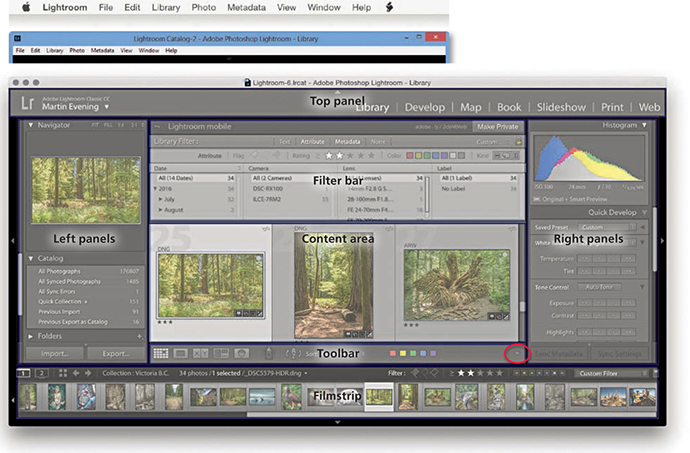Click the Lightroom mobile sync icon

click(x=157, y=127)
